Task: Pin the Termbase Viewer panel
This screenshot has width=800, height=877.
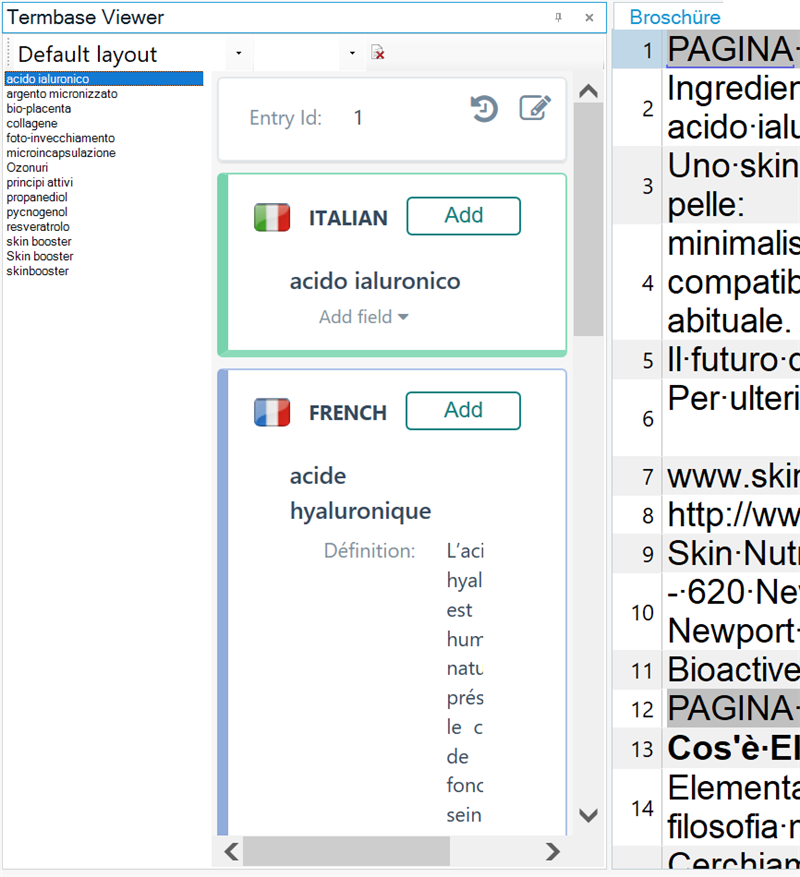Action: click(558, 17)
